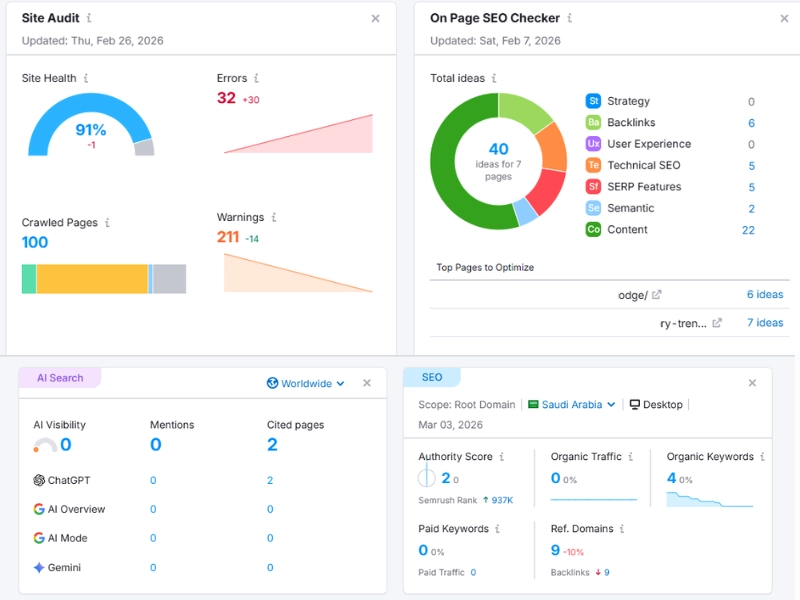Click the Total ideas donut chart center
The width and height of the screenshot is (800, 600).
coord(498,161)
